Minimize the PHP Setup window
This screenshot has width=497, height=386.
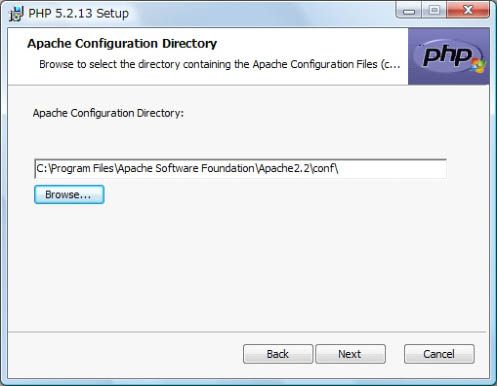(x=409, y=11)
